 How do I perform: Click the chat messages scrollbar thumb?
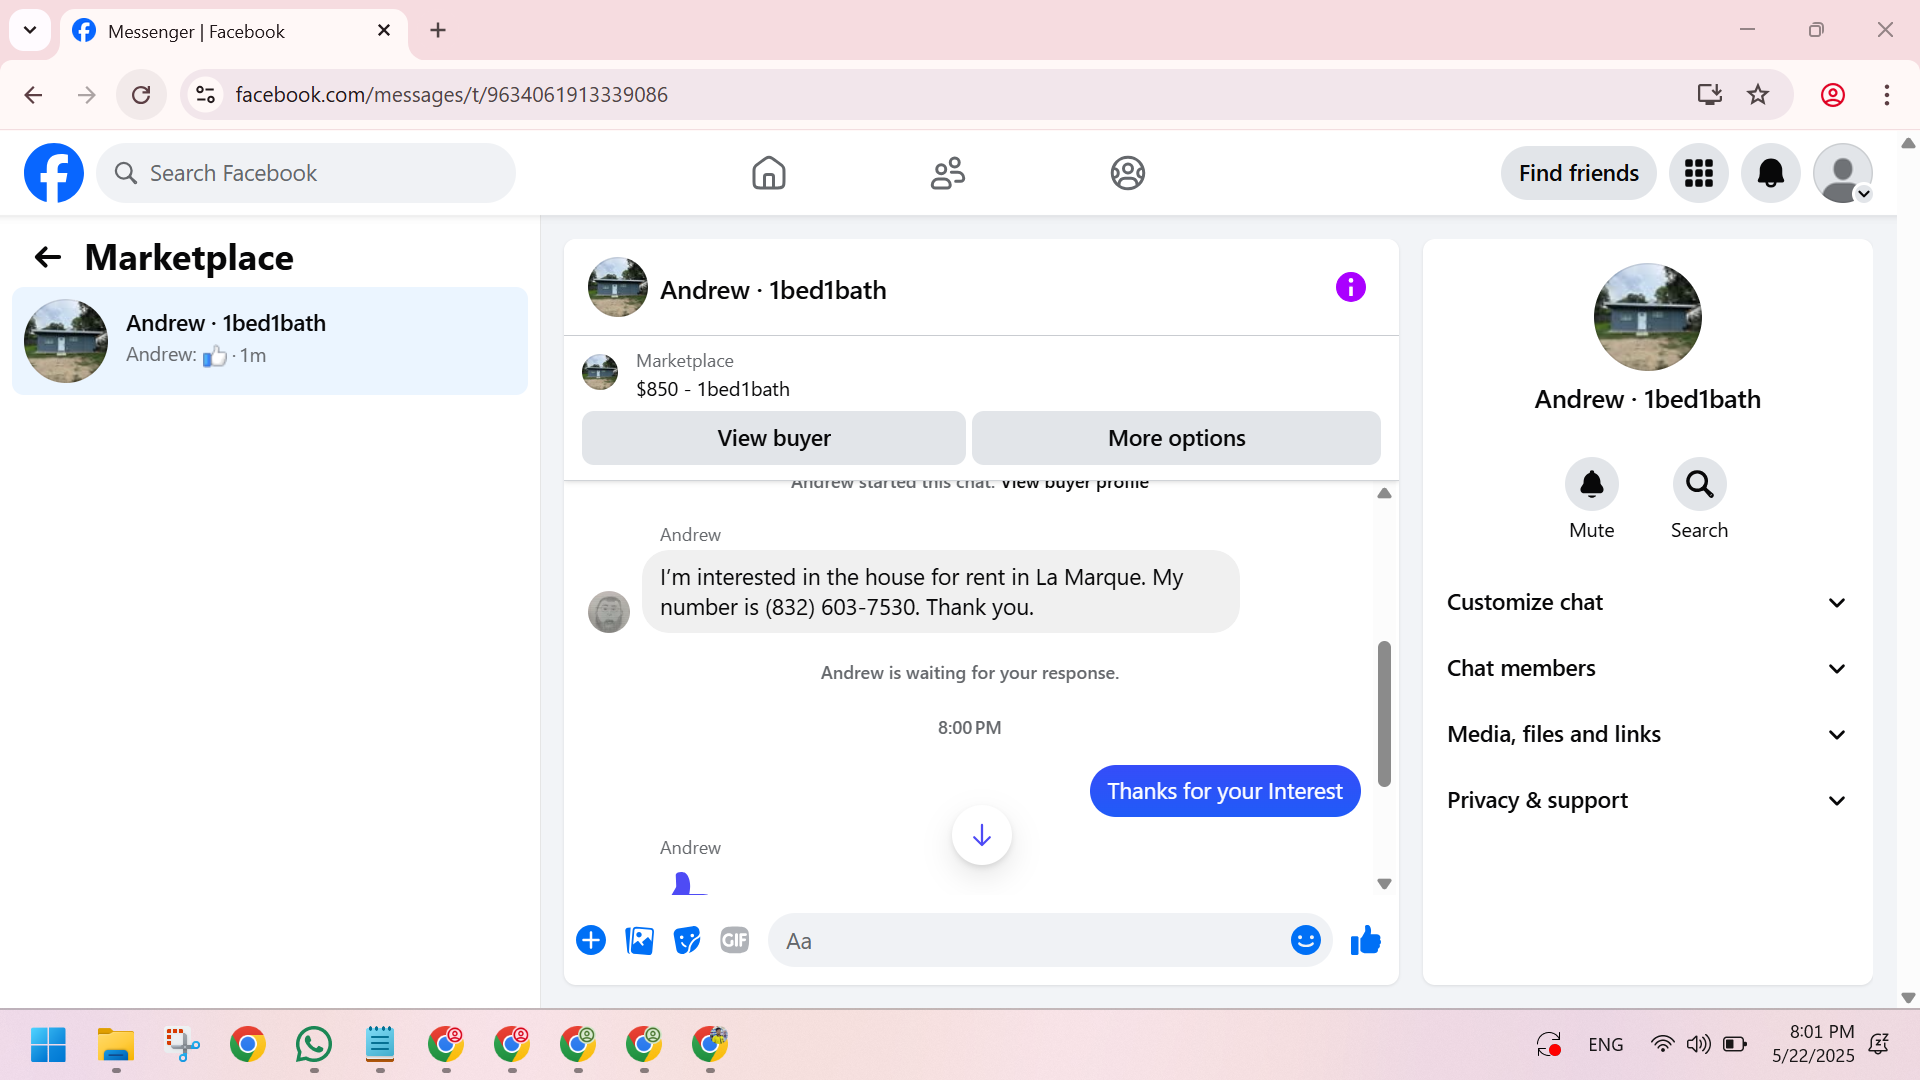pos(1384,713)
